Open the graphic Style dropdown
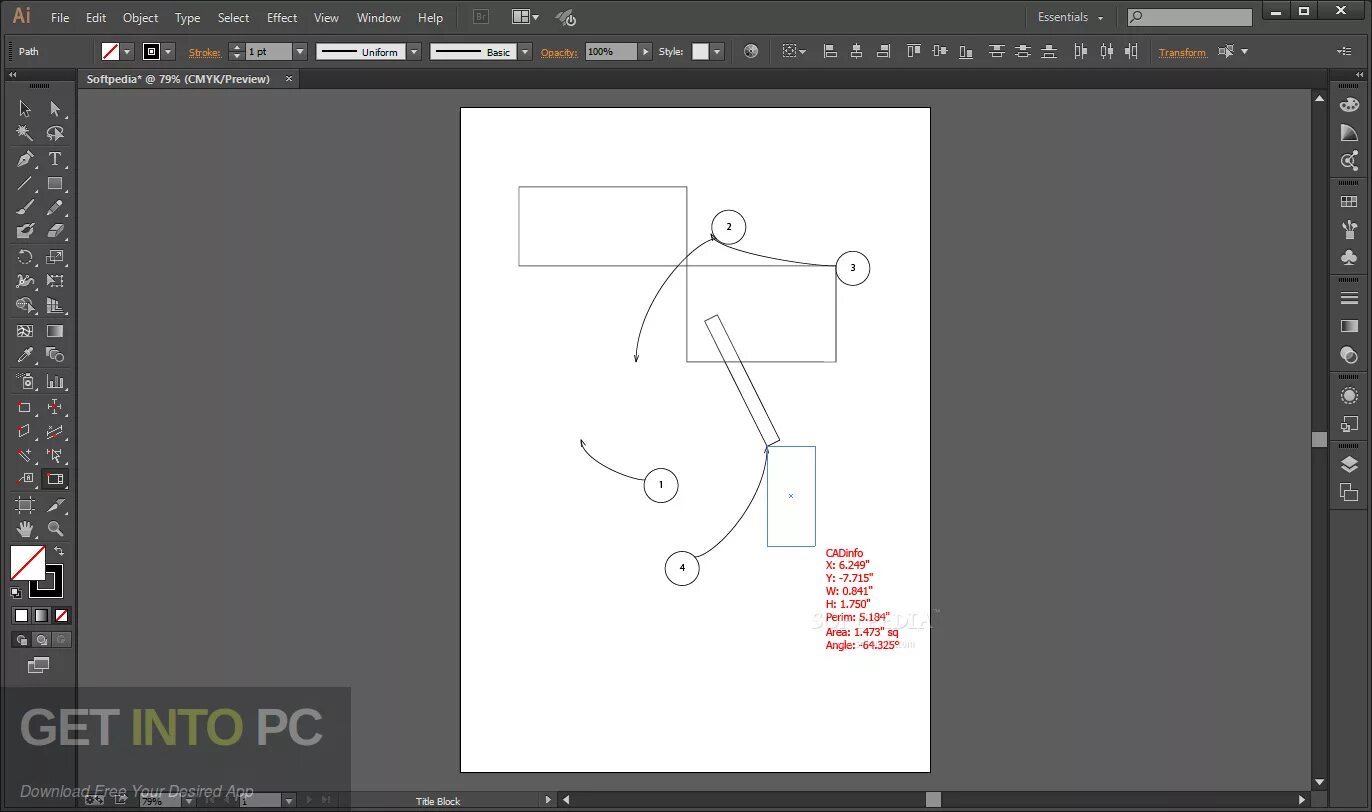Screen dimensions: 1372x812 pyautogui.click(x=716, y=51)
